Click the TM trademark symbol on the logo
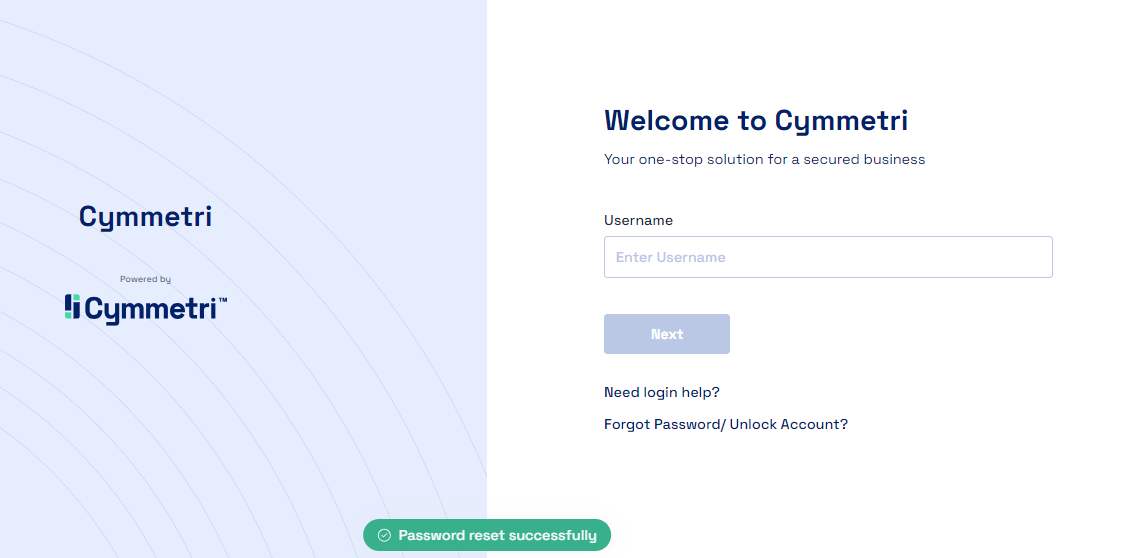 222,300
